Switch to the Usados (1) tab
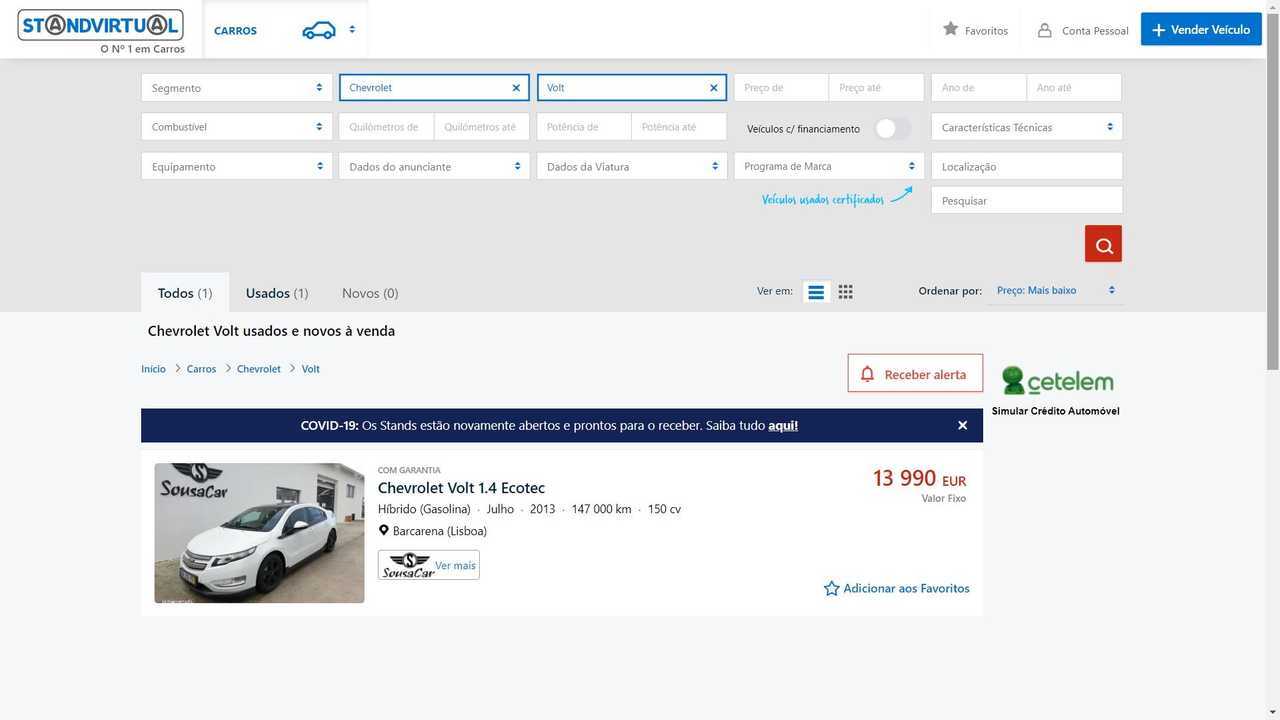The height and width of the screenshot is (720, 1280). click(x=277, y=293)
